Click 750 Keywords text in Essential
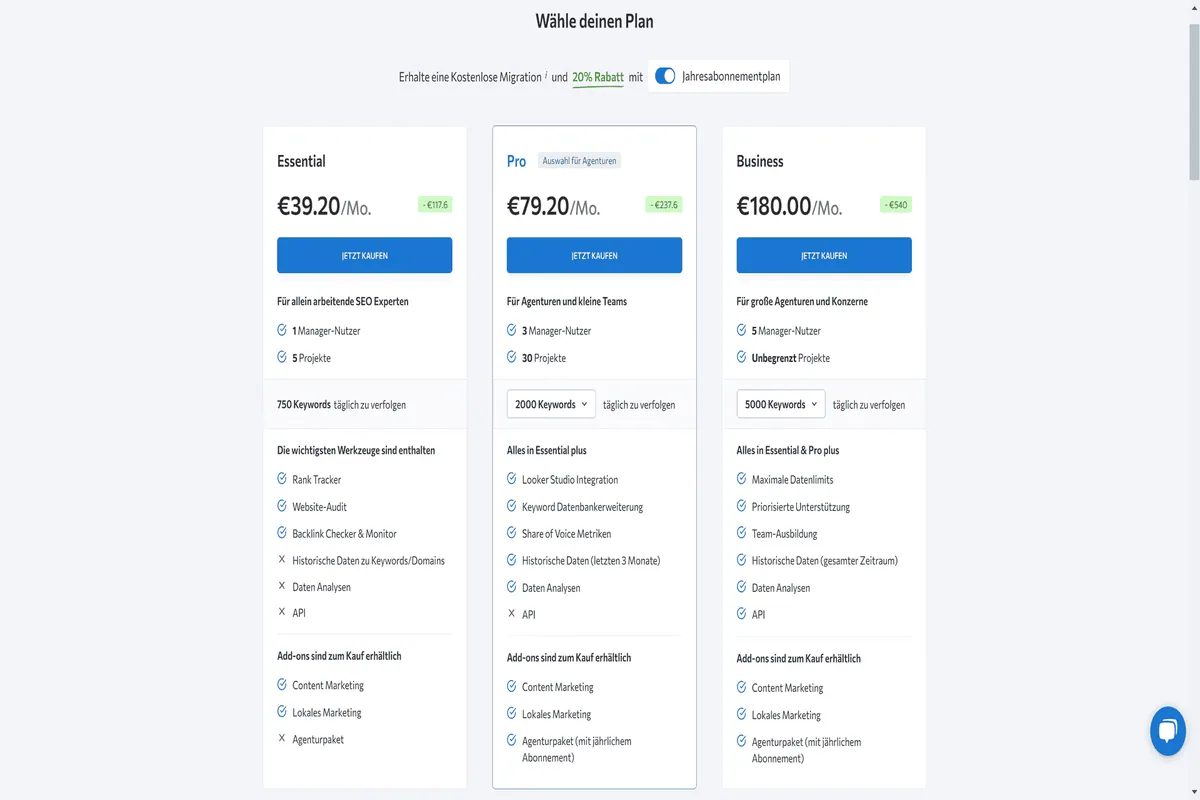Viewport: 1200px width, 800px height. coord(304,405)
